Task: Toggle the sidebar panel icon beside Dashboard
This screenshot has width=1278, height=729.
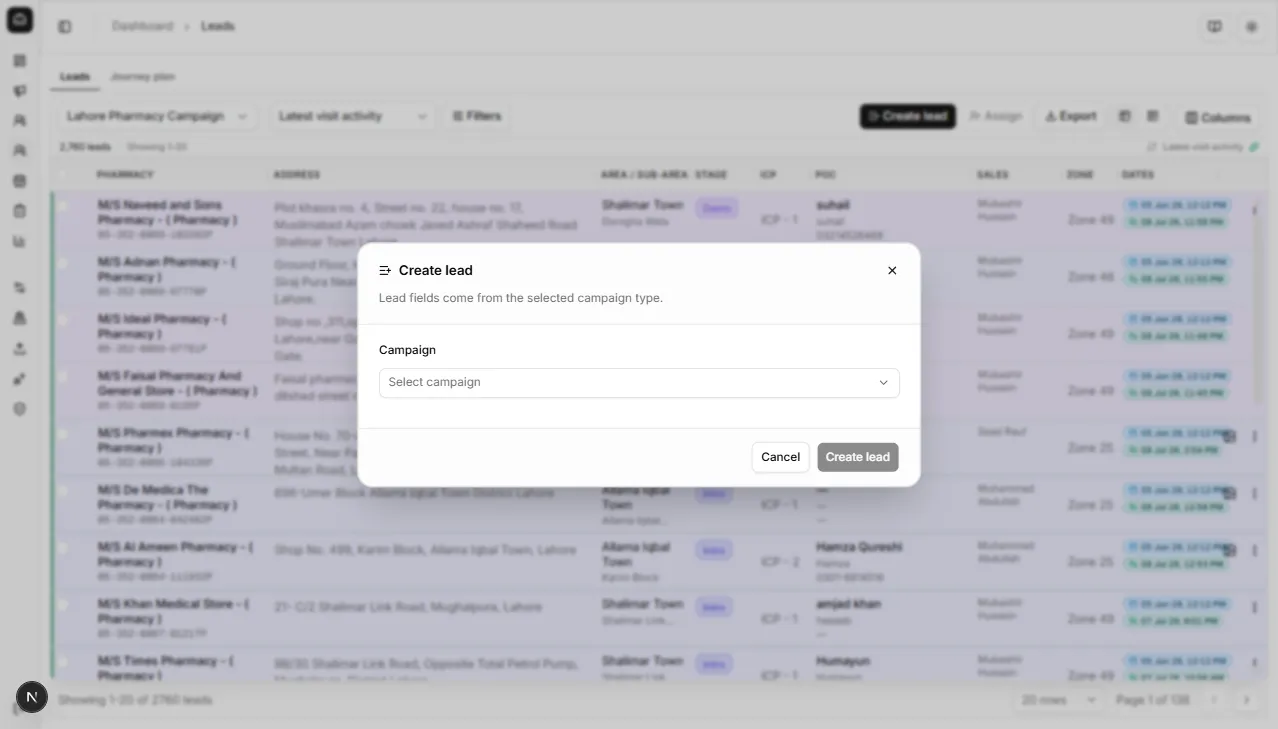Action: pyautogui.click(x=65, y=27)
